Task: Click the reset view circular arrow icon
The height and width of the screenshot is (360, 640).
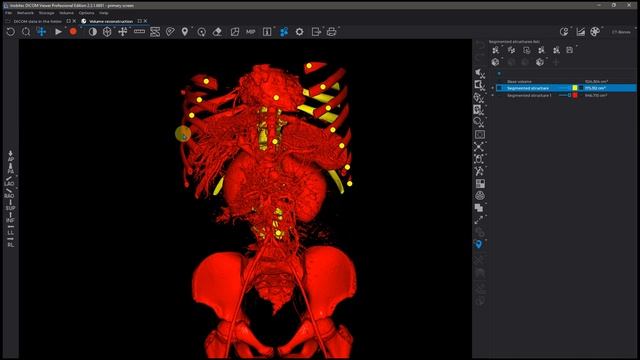Action: pos(11,32)
